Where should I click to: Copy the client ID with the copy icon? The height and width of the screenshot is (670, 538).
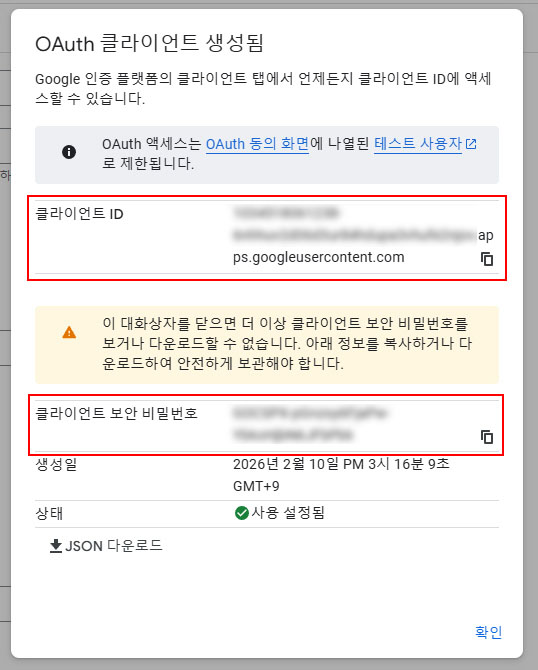coord(487,259)
